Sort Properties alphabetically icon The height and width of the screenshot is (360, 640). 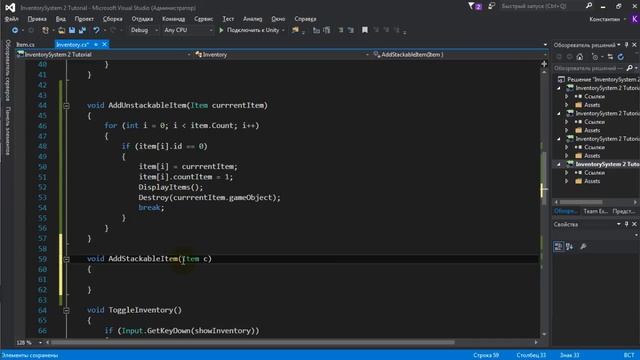[x=569, y=246]
